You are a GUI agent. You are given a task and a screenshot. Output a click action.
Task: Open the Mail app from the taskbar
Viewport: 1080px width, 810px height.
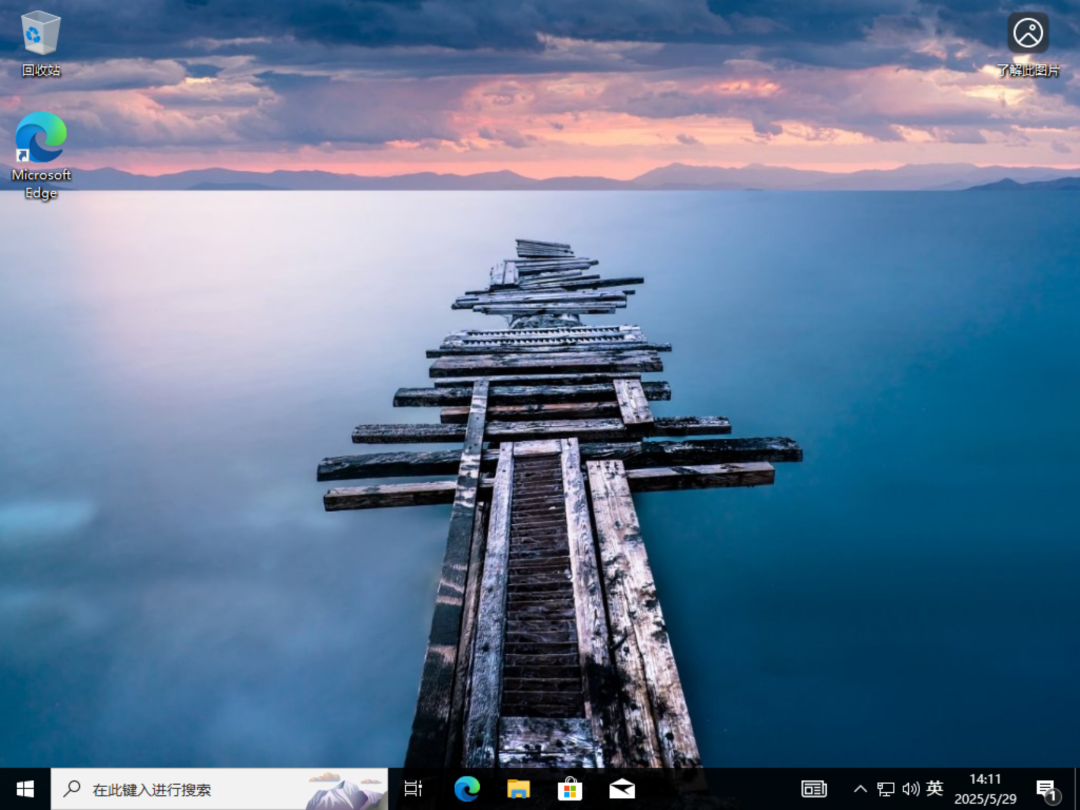pos(621,789)
